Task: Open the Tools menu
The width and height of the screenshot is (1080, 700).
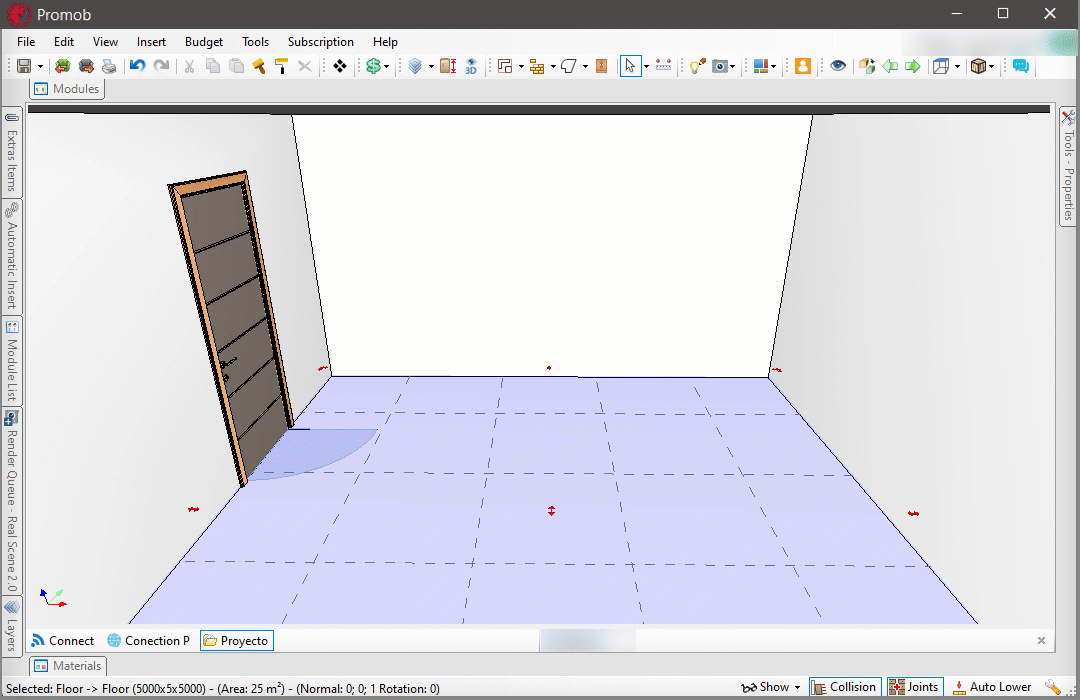Action: pos(256,42)
